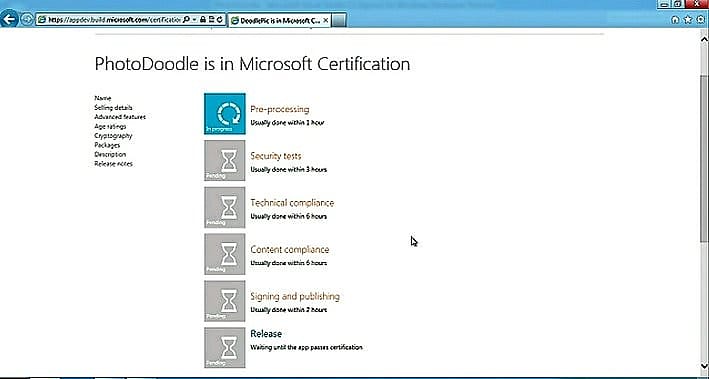Image resolution: width=709 pixels, height=379 pixels.
Task: Click the scrollbar down arrow
Action: [x=704, y=365]
